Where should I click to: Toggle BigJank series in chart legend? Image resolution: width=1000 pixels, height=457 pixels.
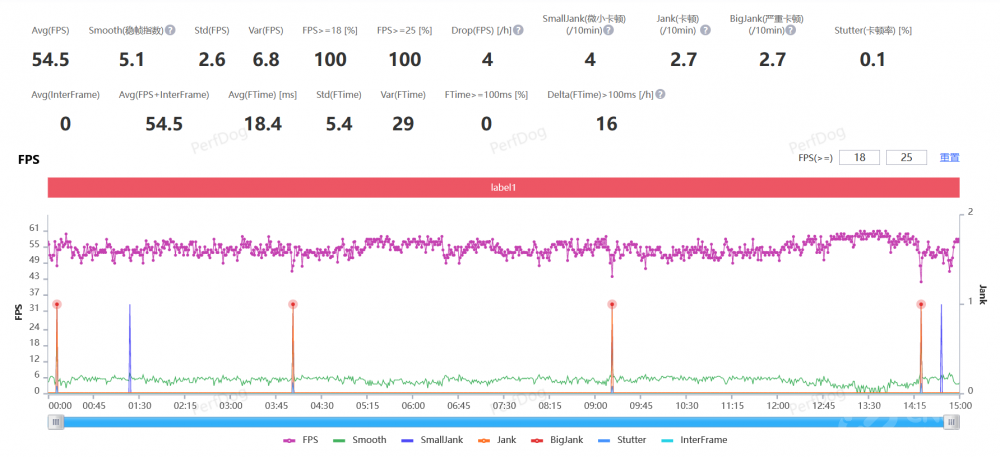tap(557, 440)
